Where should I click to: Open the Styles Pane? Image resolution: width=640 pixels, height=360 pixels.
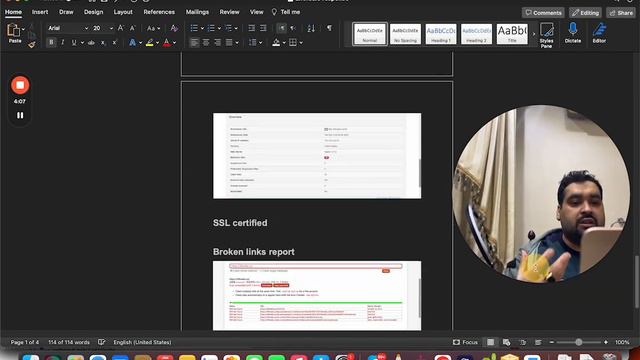coord(547,35)
